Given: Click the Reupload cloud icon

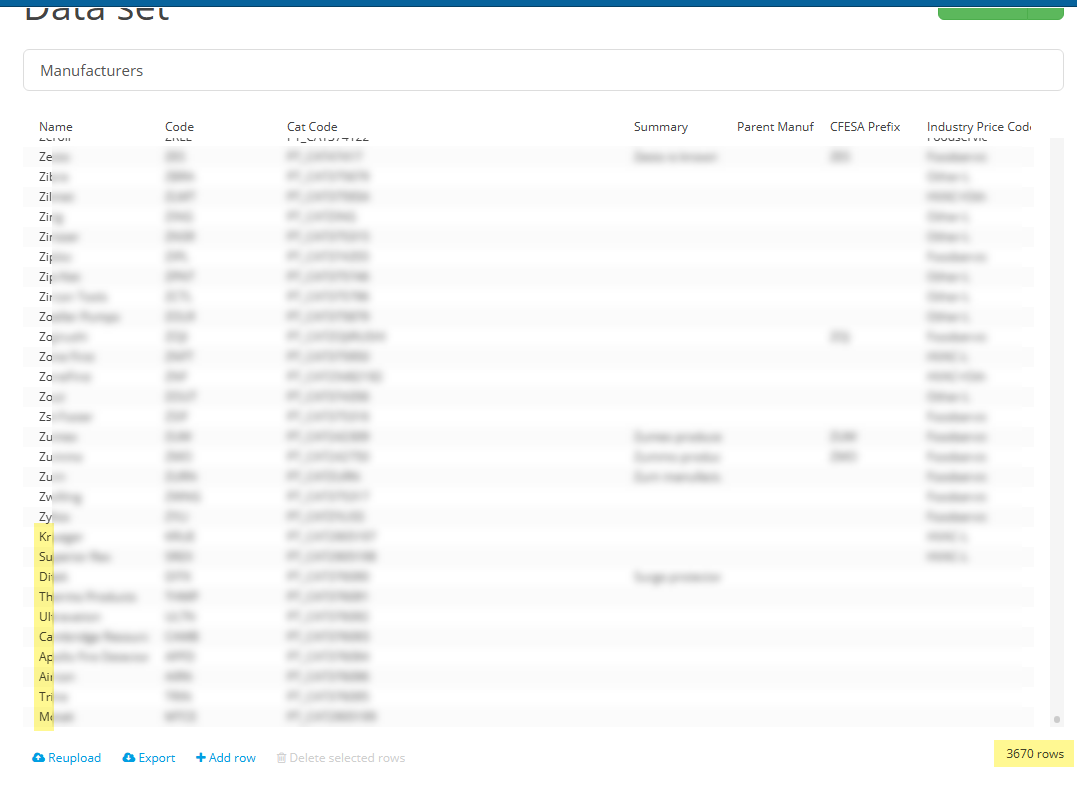Looking at the screenshot, I should point(39,758).
